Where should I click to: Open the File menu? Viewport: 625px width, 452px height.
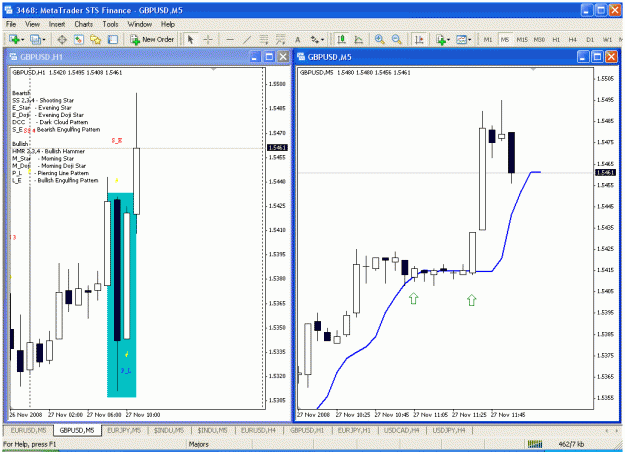(11, 24)
